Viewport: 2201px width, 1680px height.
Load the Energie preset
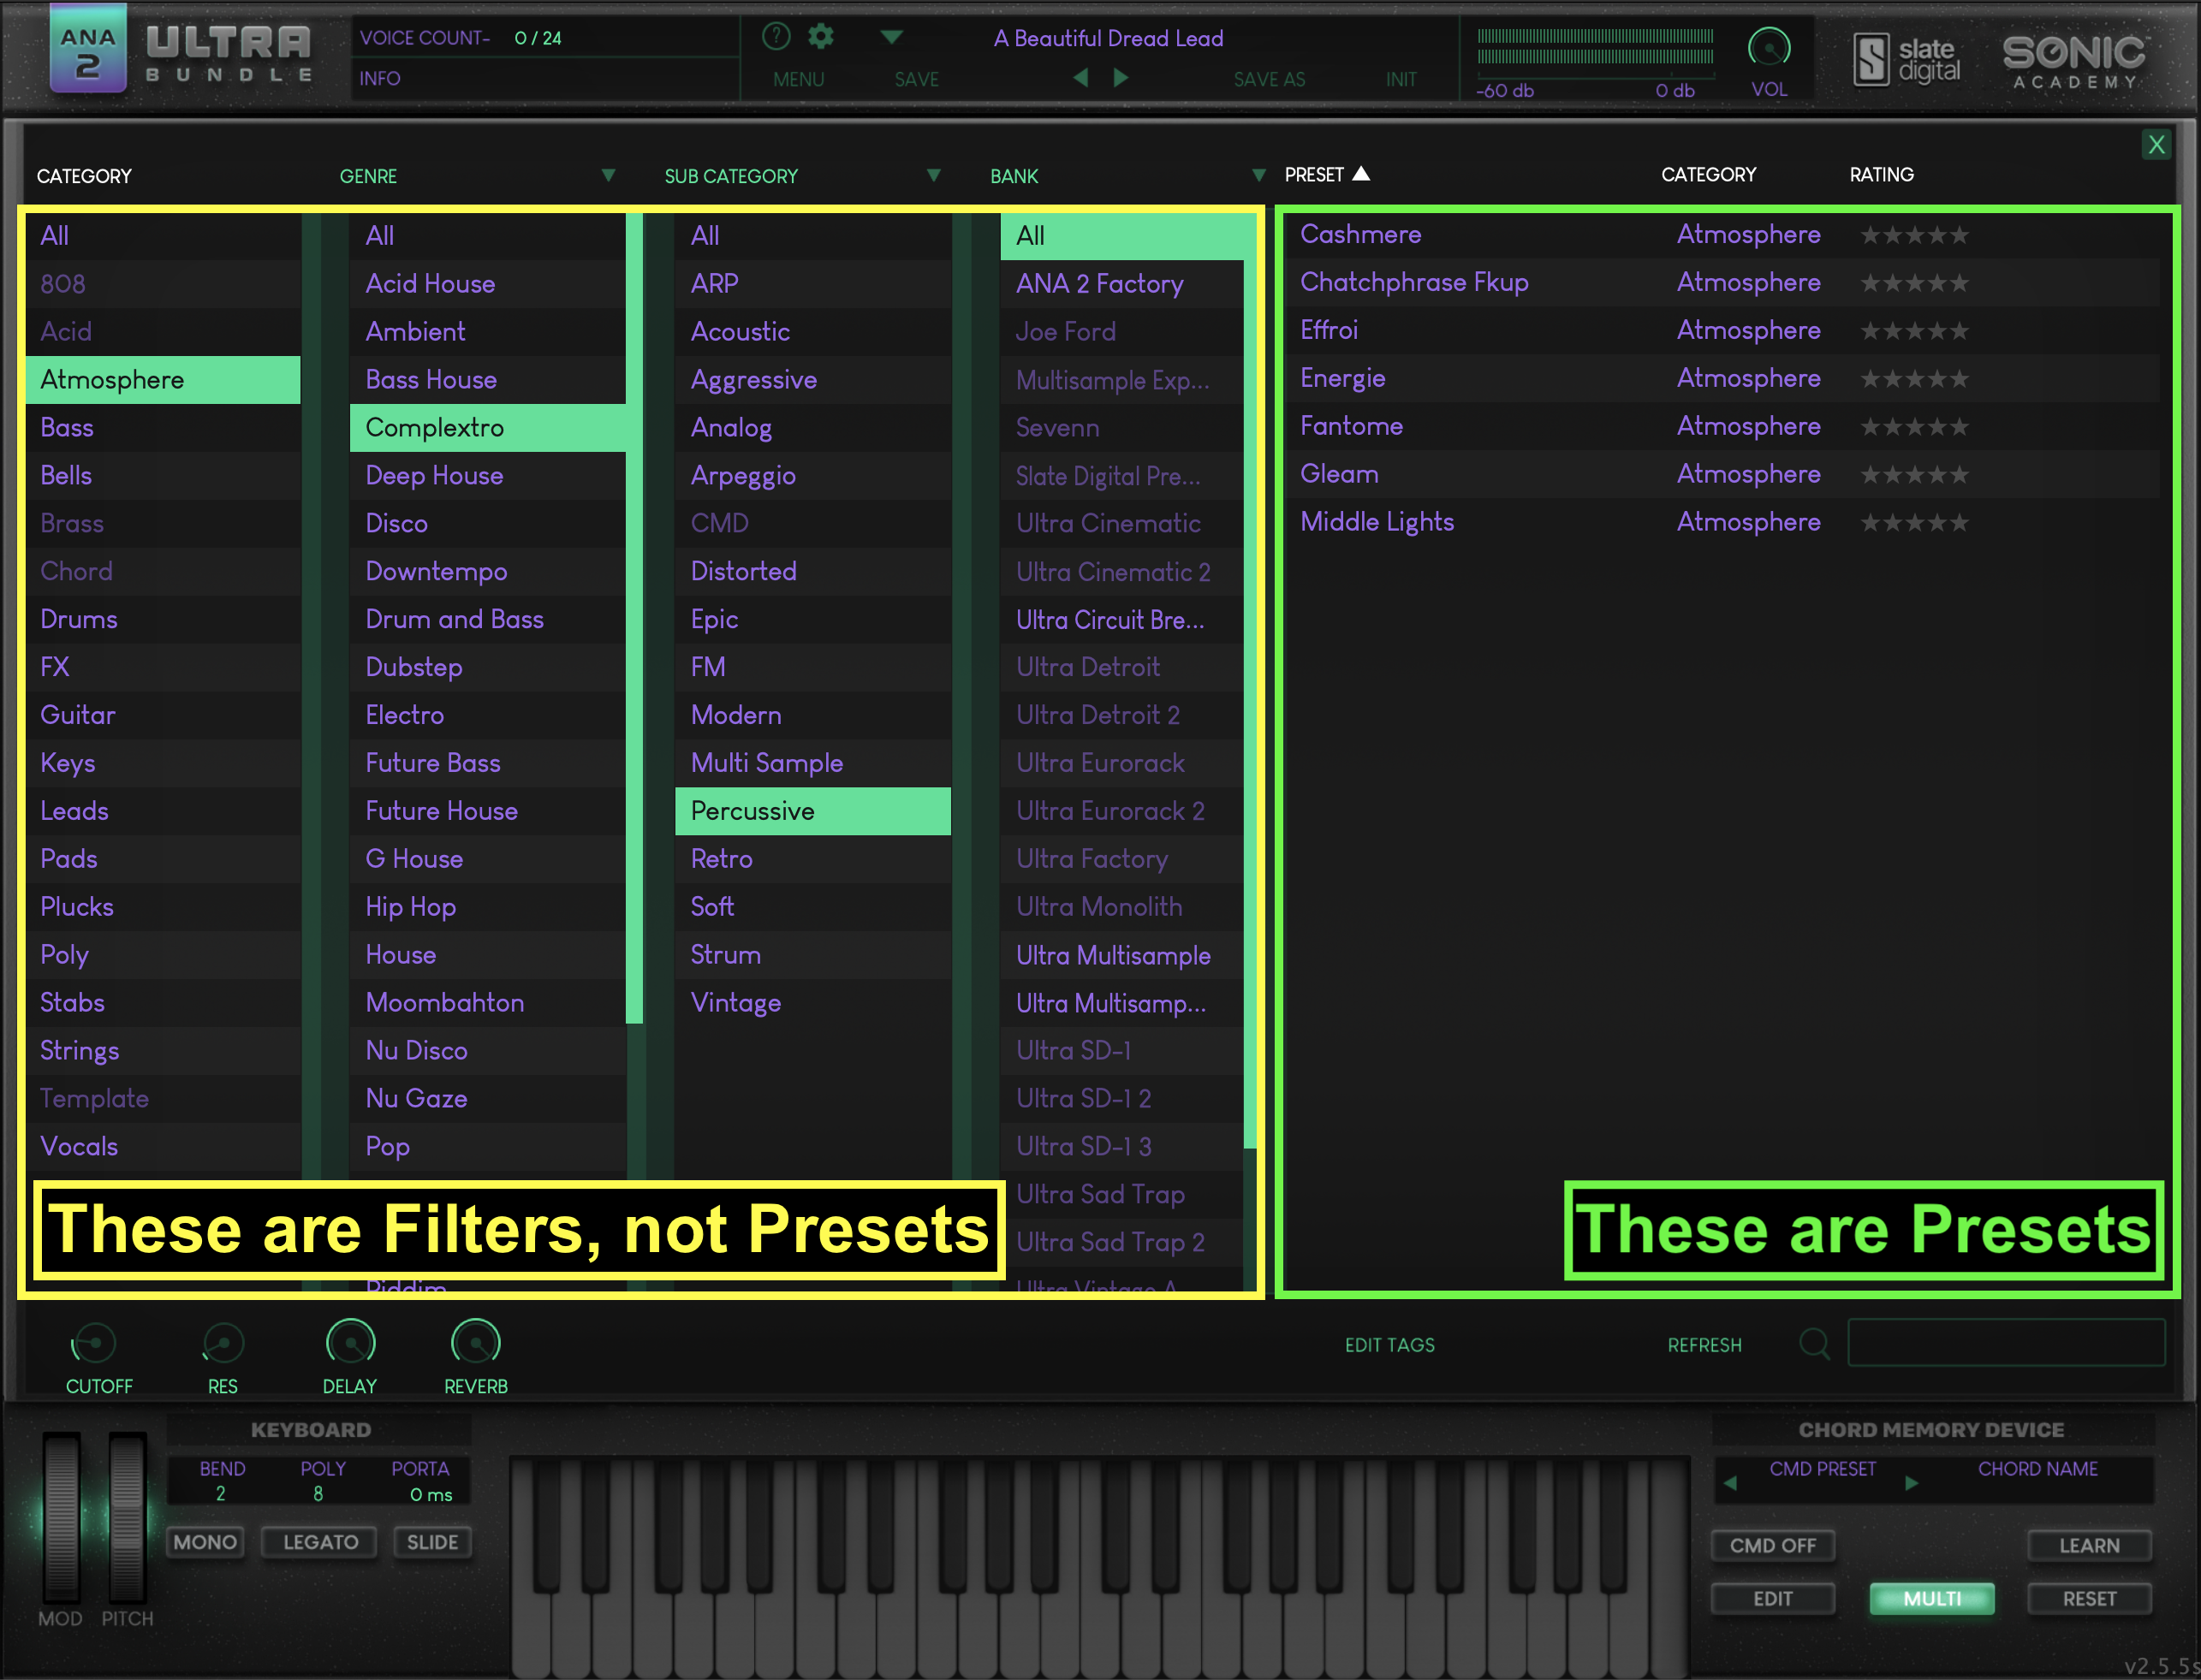(x=1342, y=378)
